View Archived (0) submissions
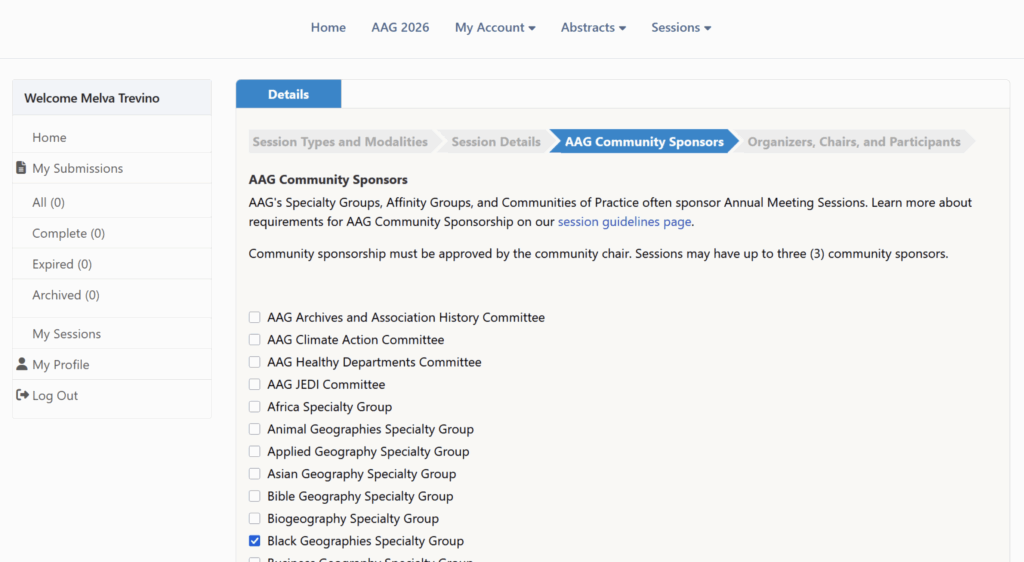Image resolution: width=1024 pixels, height=562 pixels. pyautogui.click(x=66, y=295)
